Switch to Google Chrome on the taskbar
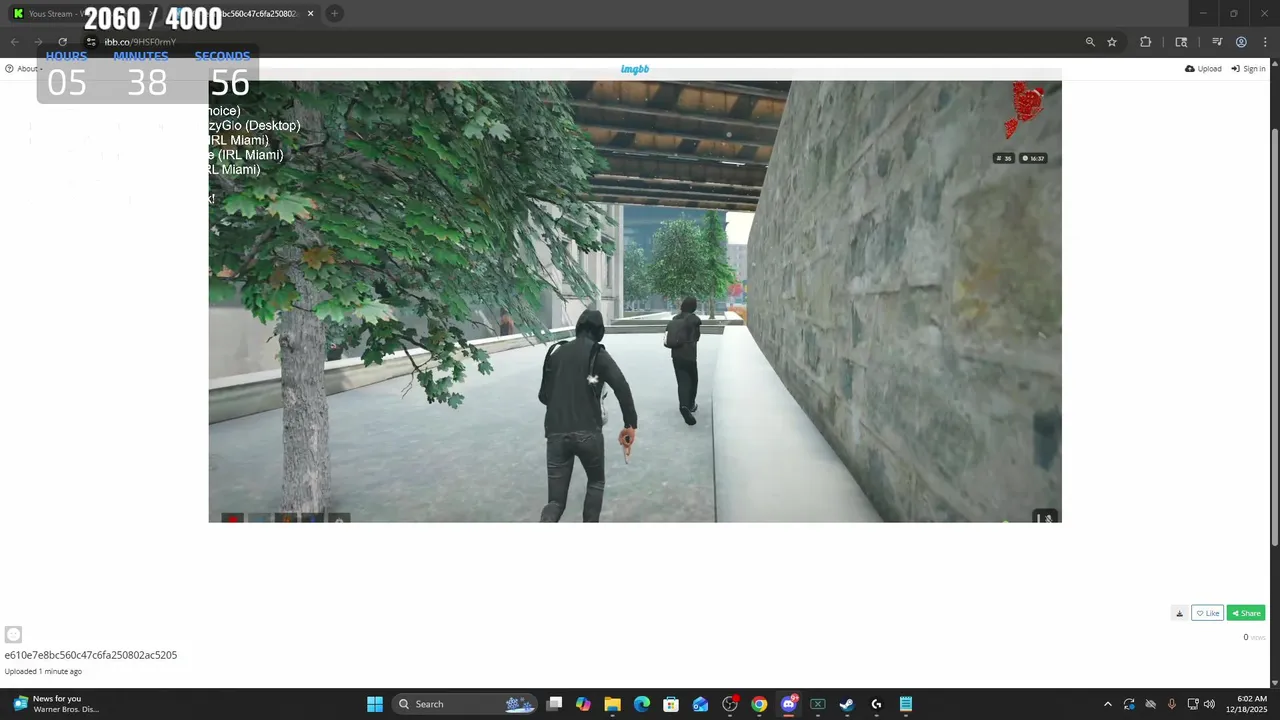 pyautogui.click(x=759, y=704)
